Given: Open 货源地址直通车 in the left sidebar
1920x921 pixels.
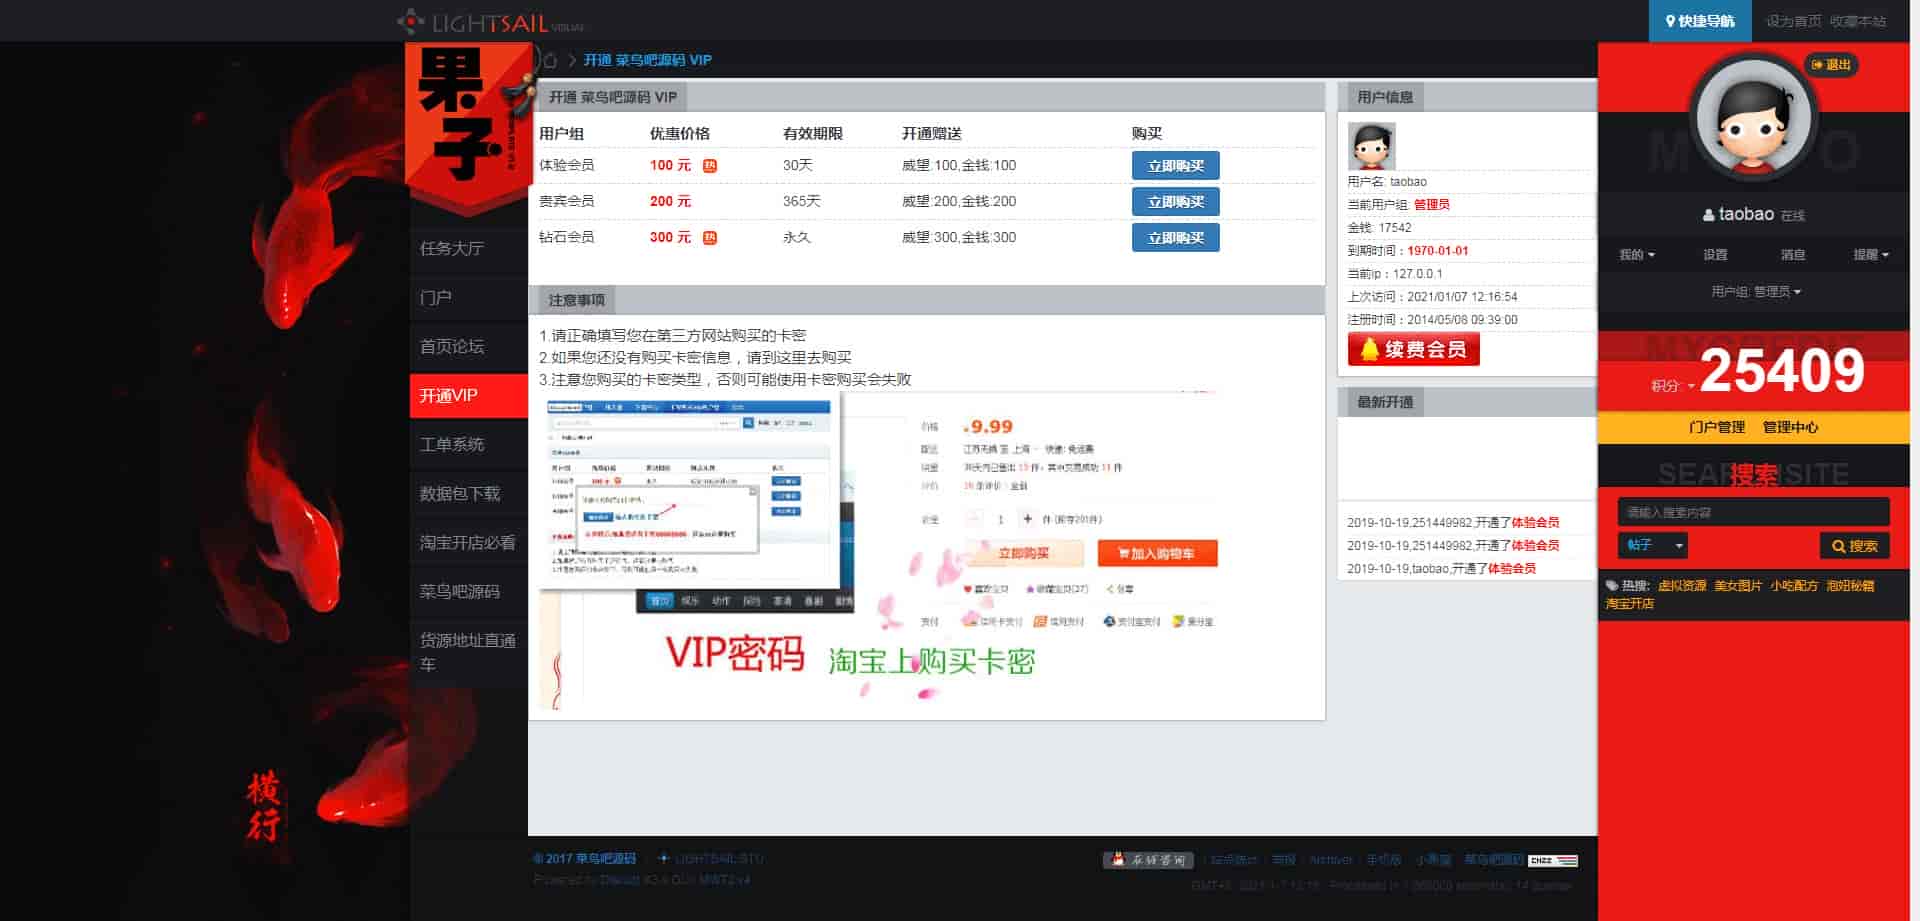Looking at the screenshot, I should (x=468, y=652).
